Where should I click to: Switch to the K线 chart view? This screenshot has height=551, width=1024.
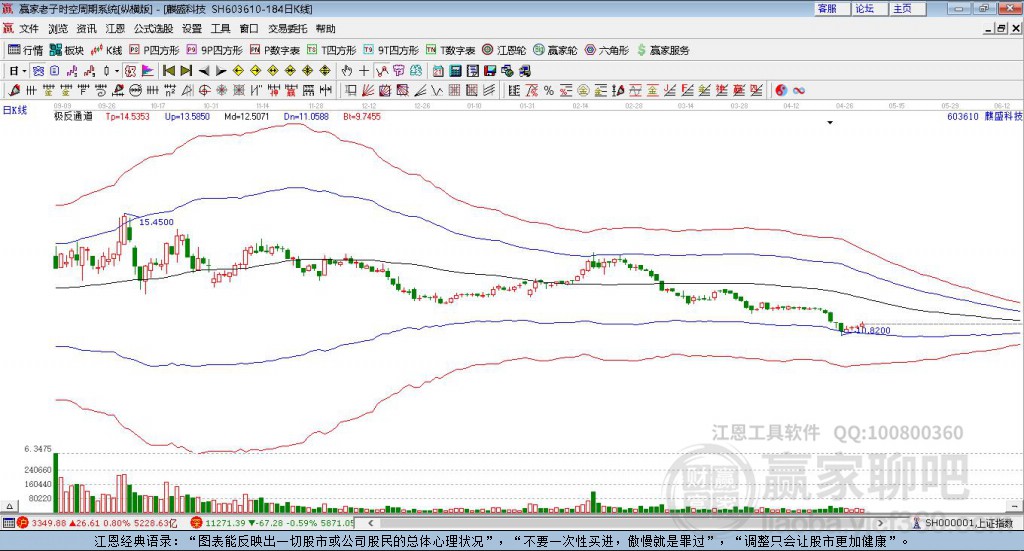106,50
